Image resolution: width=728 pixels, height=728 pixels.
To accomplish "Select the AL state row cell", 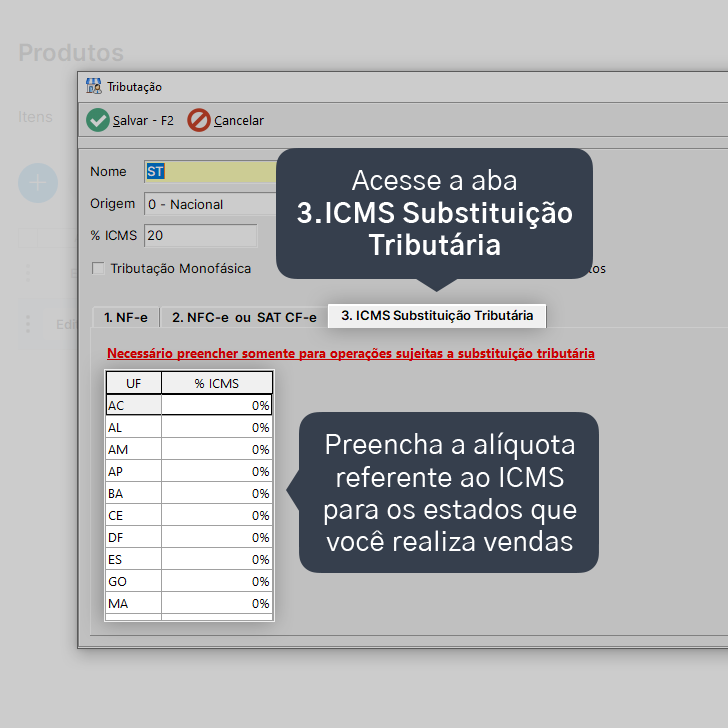I will click(134, 427).
